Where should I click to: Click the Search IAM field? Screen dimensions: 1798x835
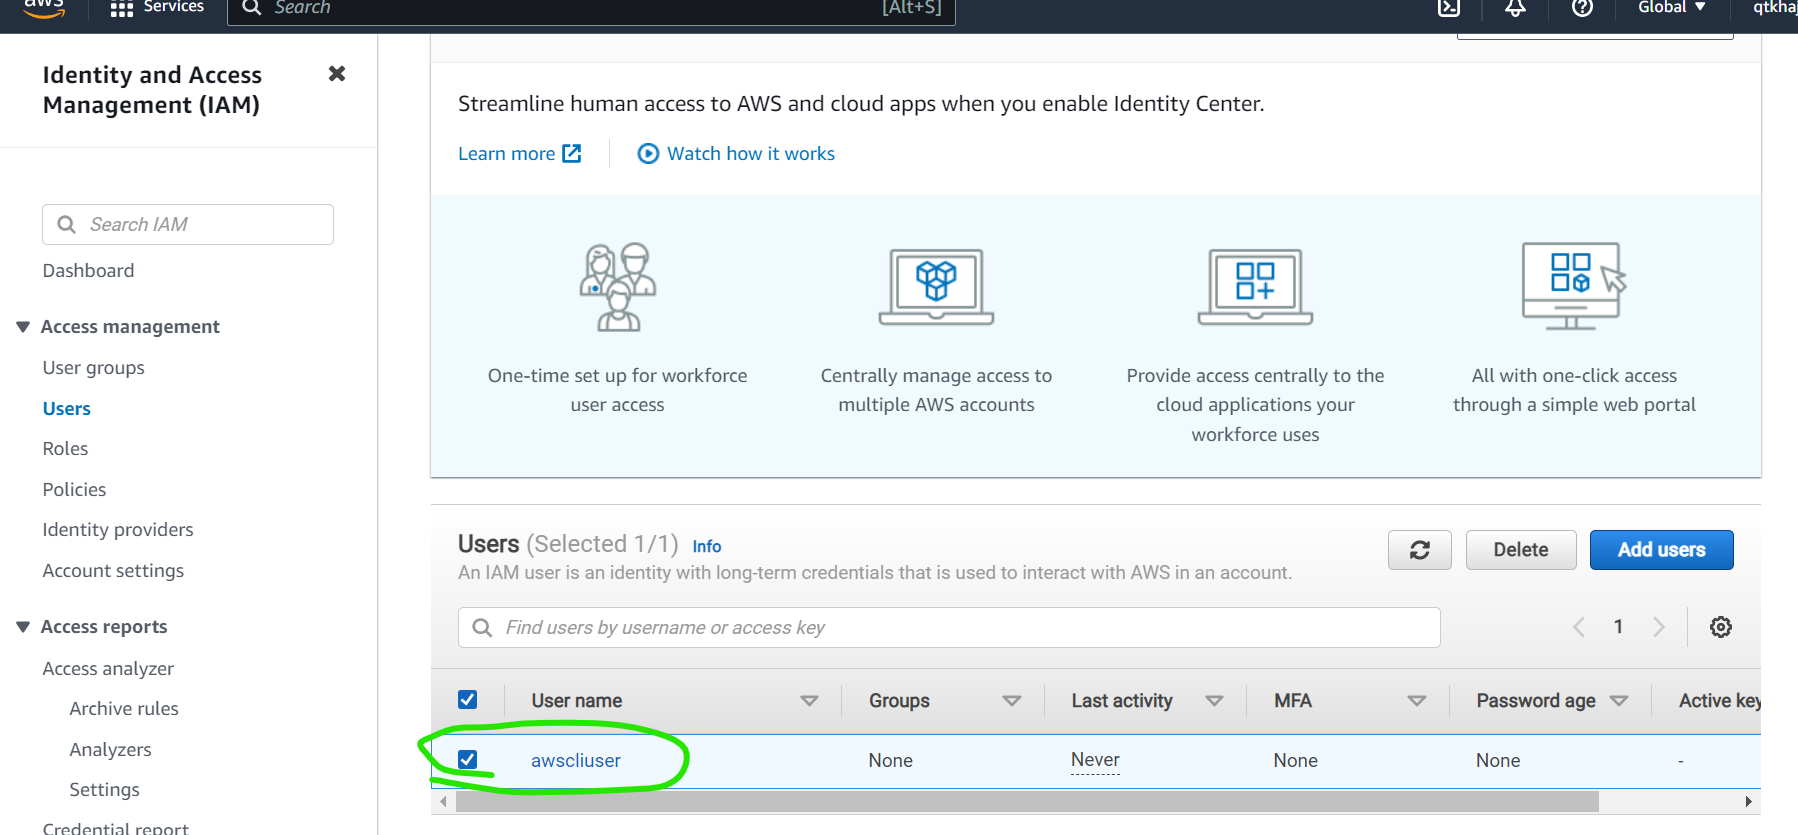(188, 224)
